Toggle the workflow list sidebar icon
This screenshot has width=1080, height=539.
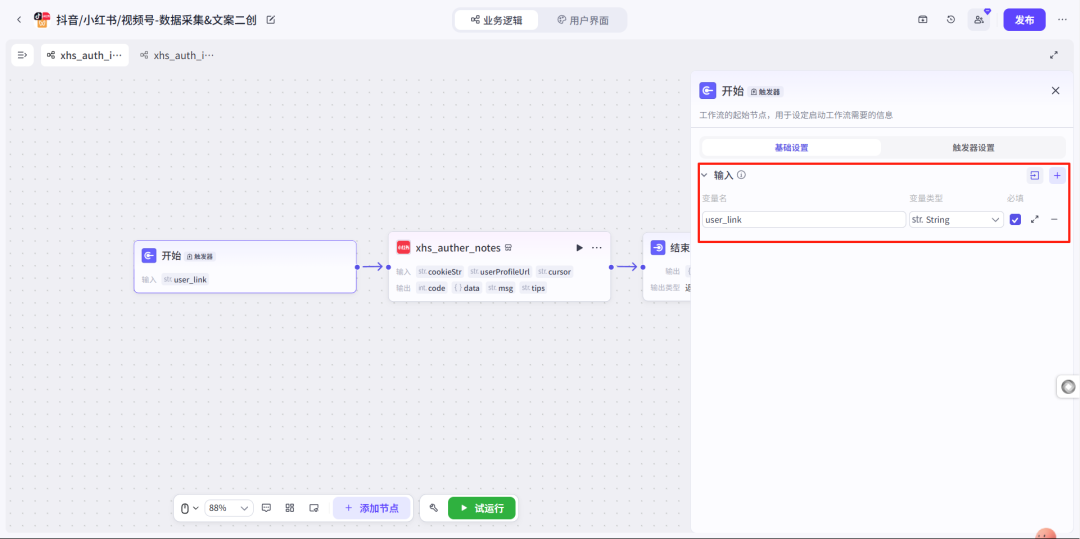[23, 55]
